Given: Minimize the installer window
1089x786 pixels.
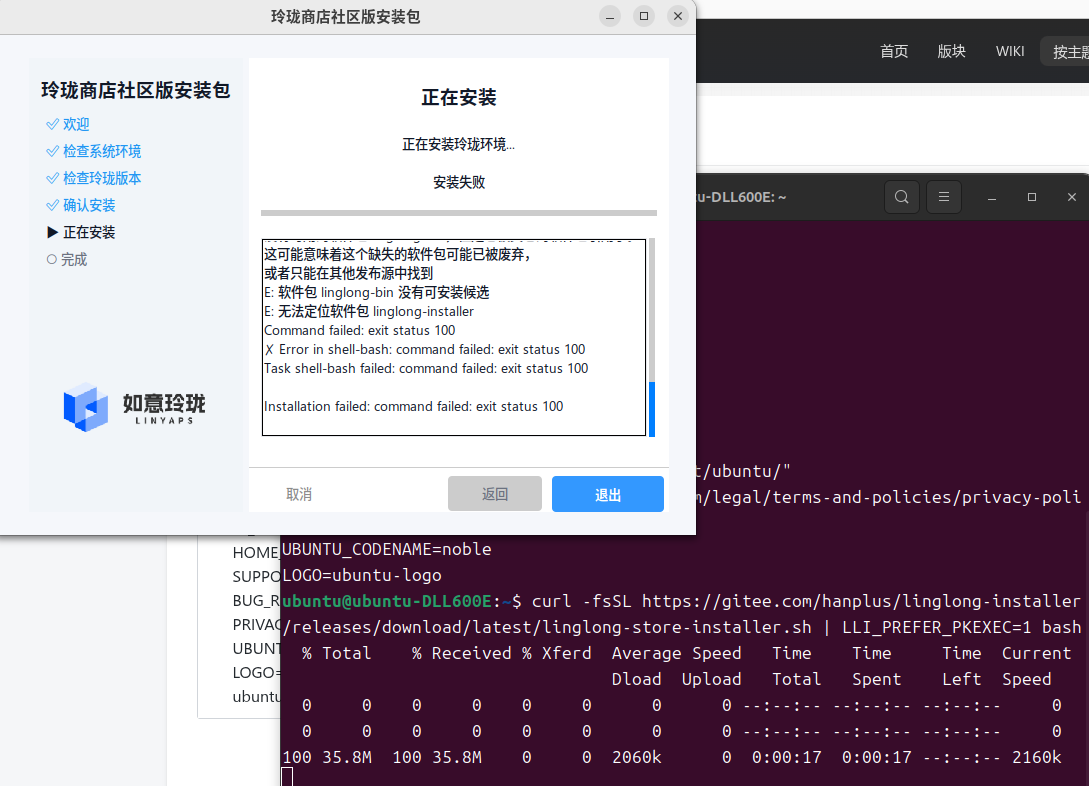Looking at the screenshot, I should point(610,17).
